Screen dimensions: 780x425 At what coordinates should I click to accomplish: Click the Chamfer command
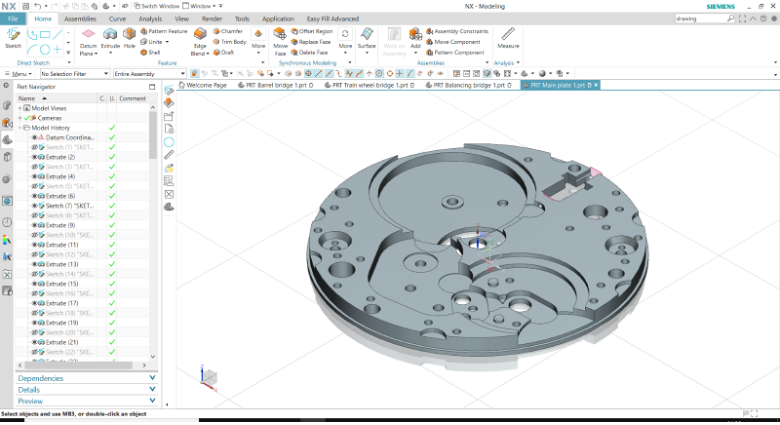click(228, 31)
